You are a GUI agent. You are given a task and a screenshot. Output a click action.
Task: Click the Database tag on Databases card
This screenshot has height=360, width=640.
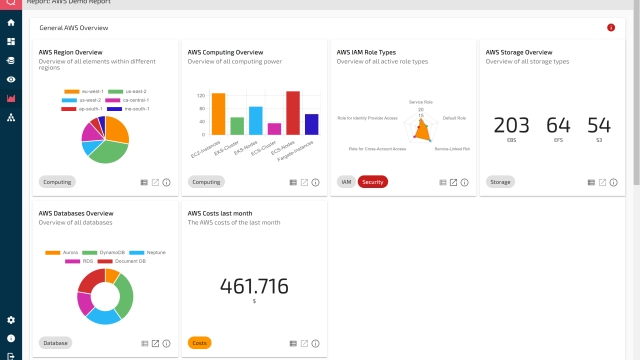56,343
